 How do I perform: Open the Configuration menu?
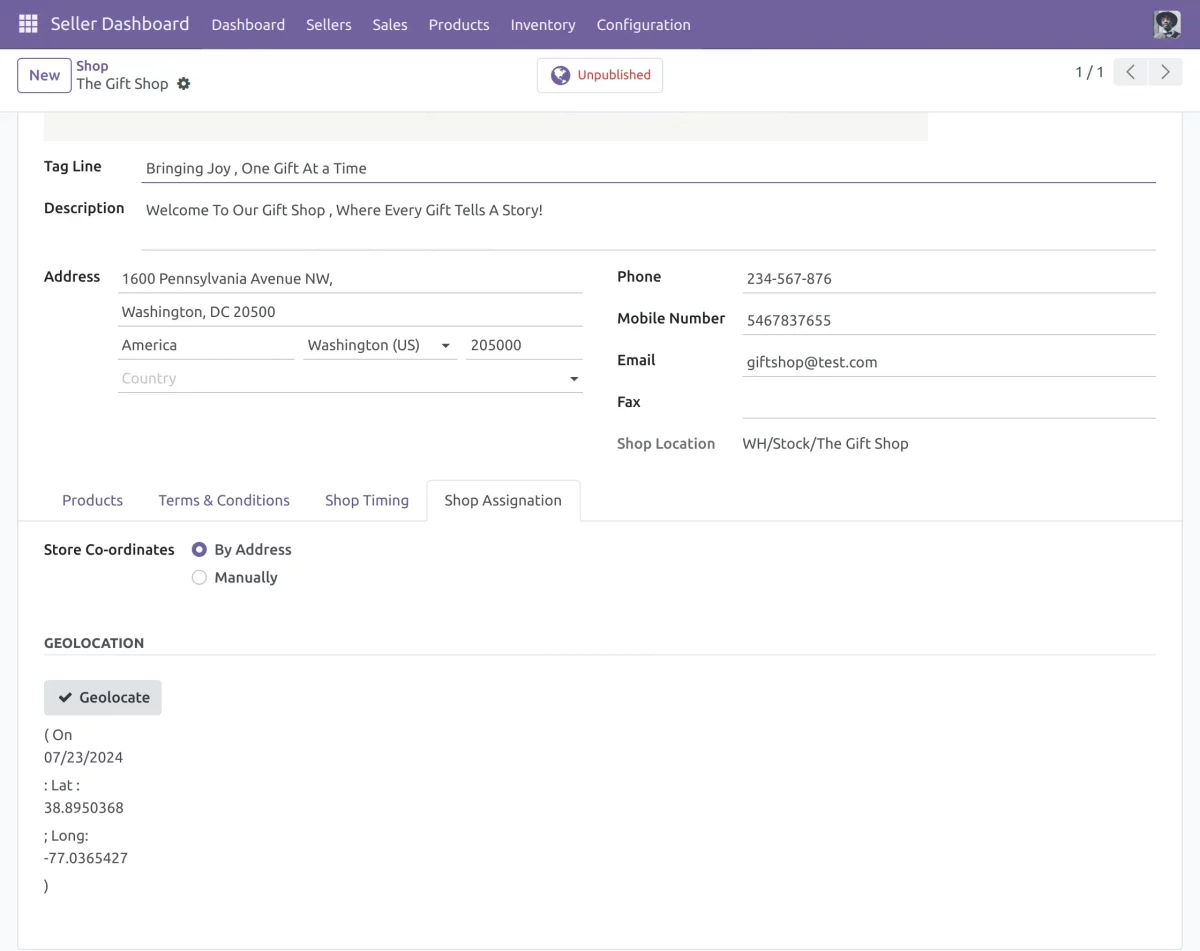643,25
